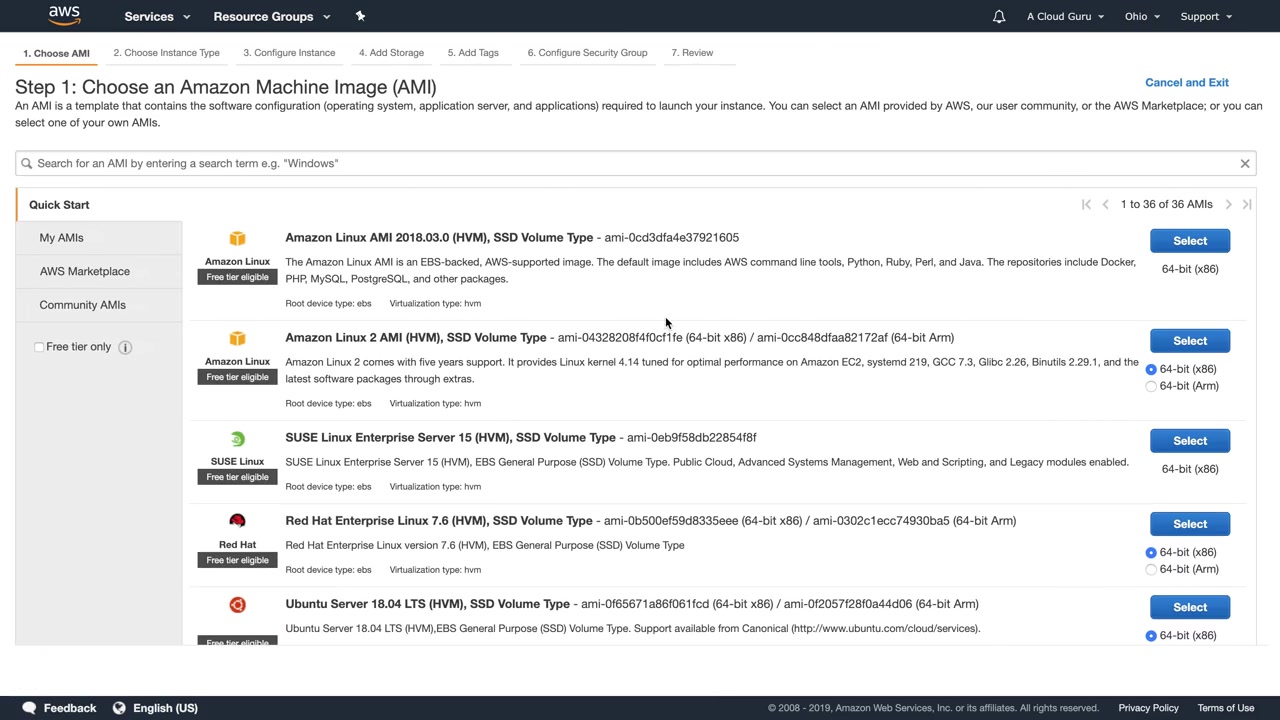Viewport: 1280px width, 720px height.
Task: Clear the AMI search with the X icon
Action: [1245, 163]
